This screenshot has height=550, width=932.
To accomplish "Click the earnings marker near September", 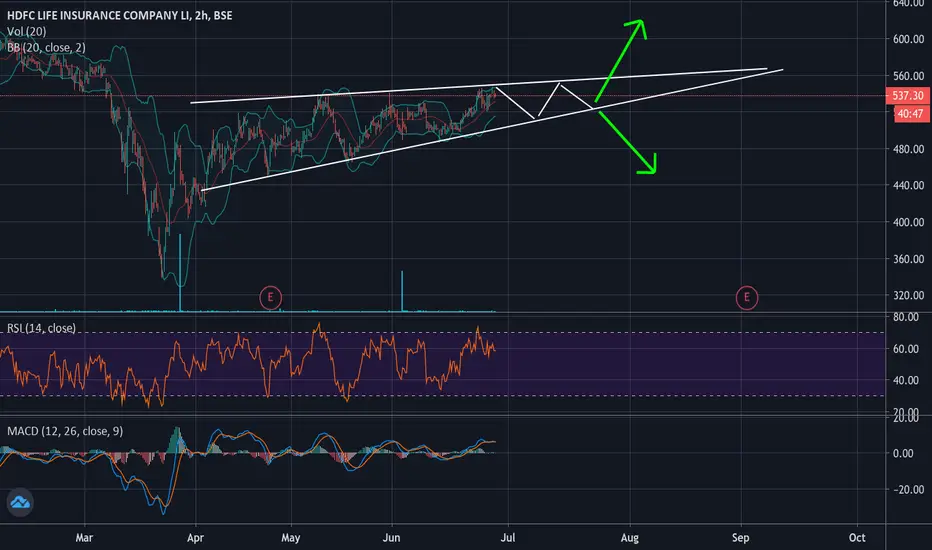I will pos(747,297).
